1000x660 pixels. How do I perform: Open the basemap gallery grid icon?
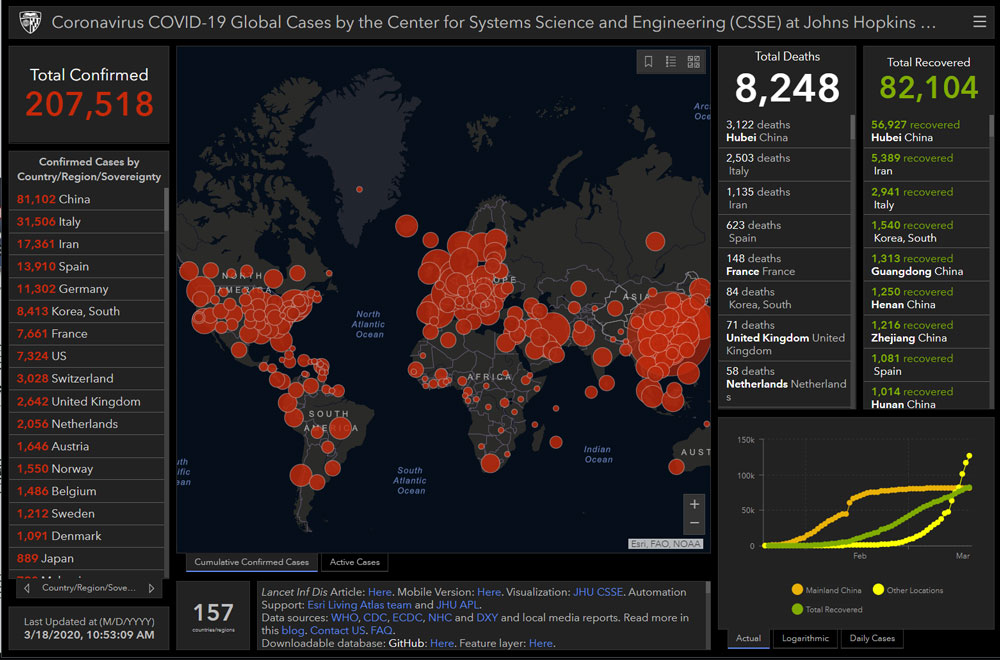[x=693, y=61]
